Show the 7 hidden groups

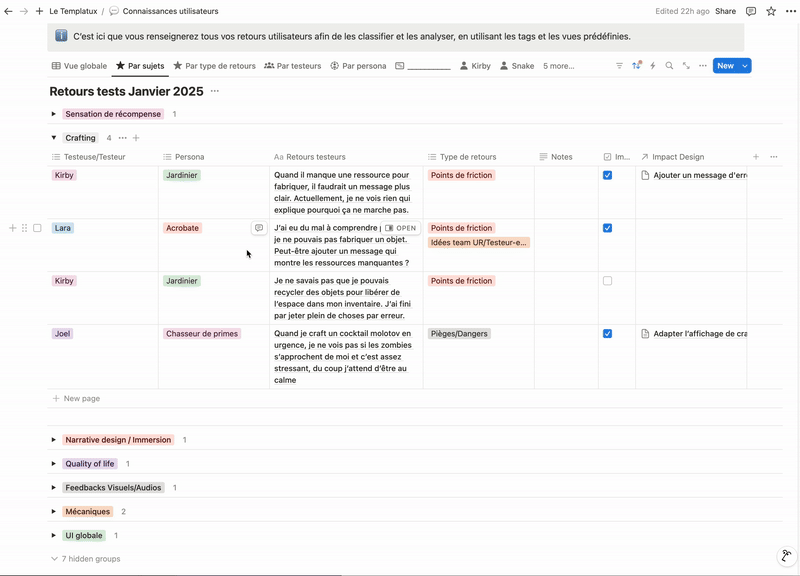[x=86, y=559]
